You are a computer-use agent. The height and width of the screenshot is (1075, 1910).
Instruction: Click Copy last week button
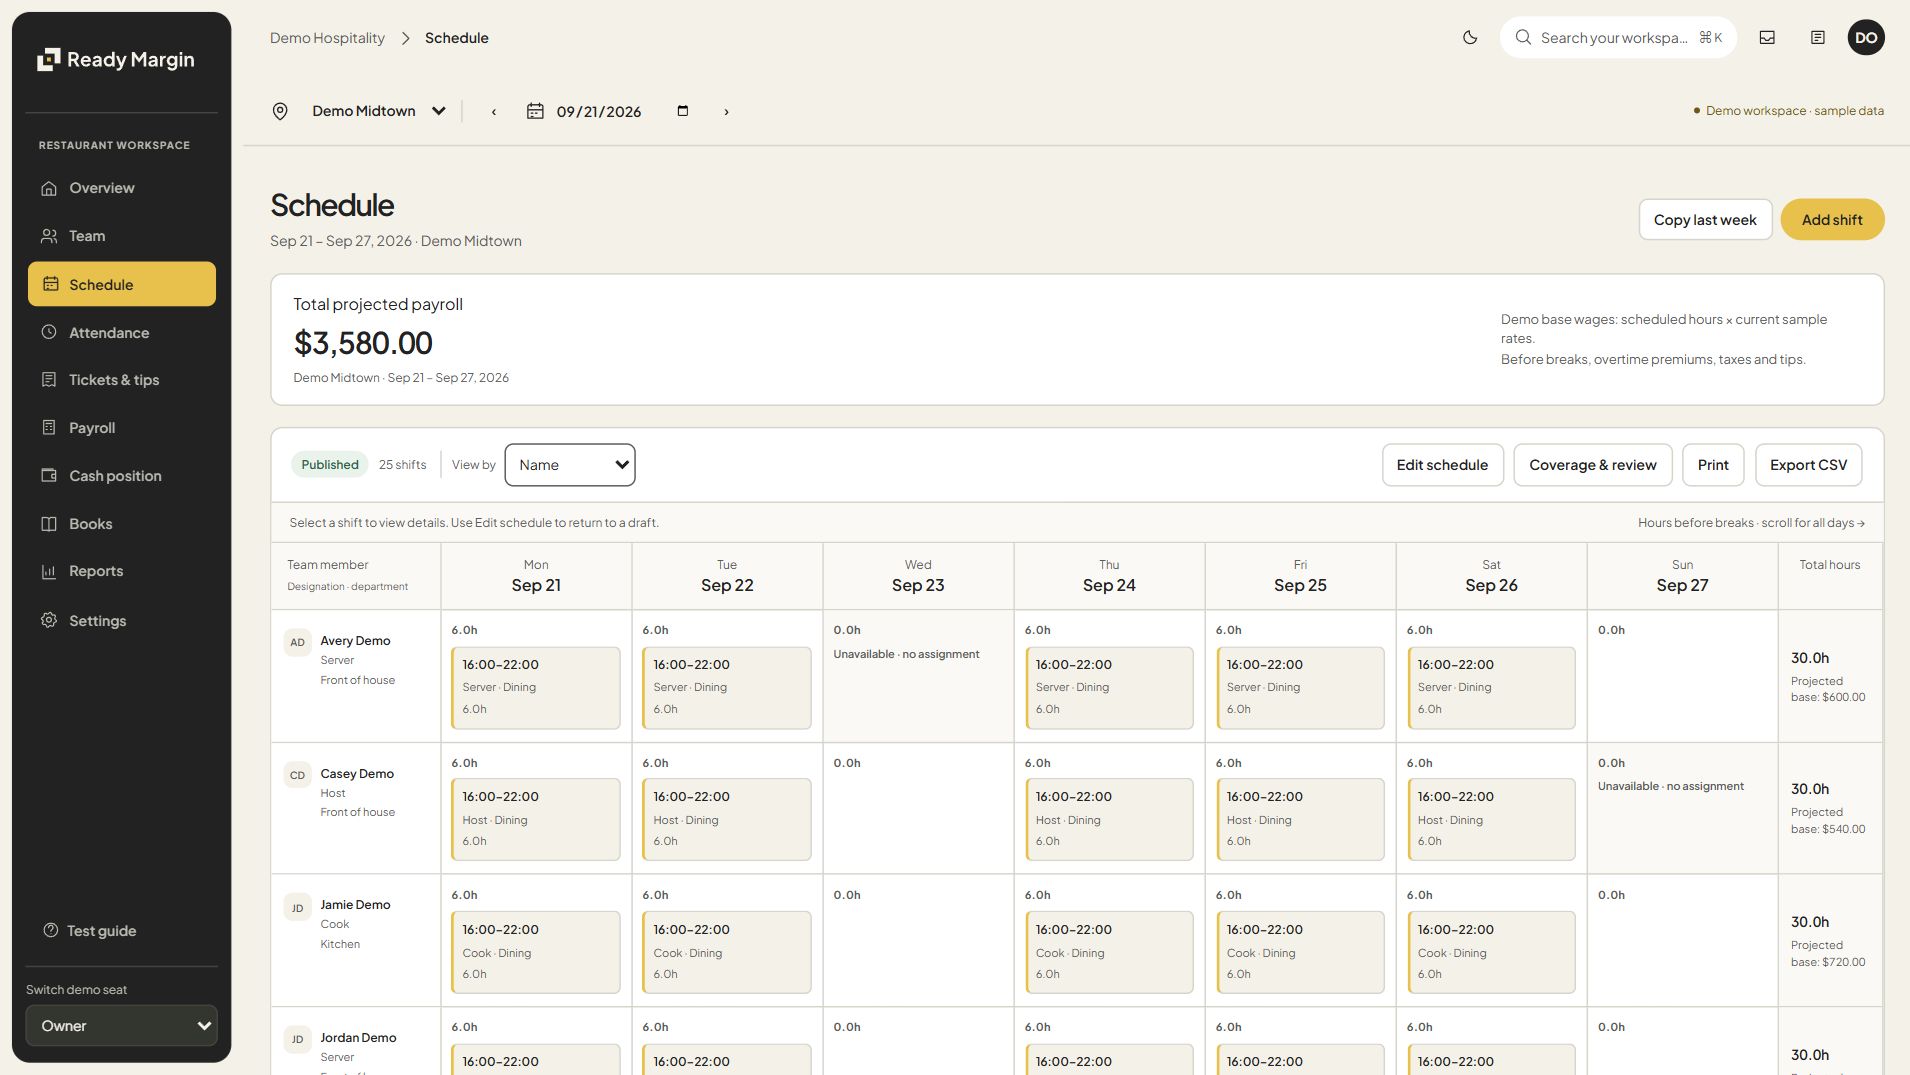pyautogui.click(x=1705, y=220)
